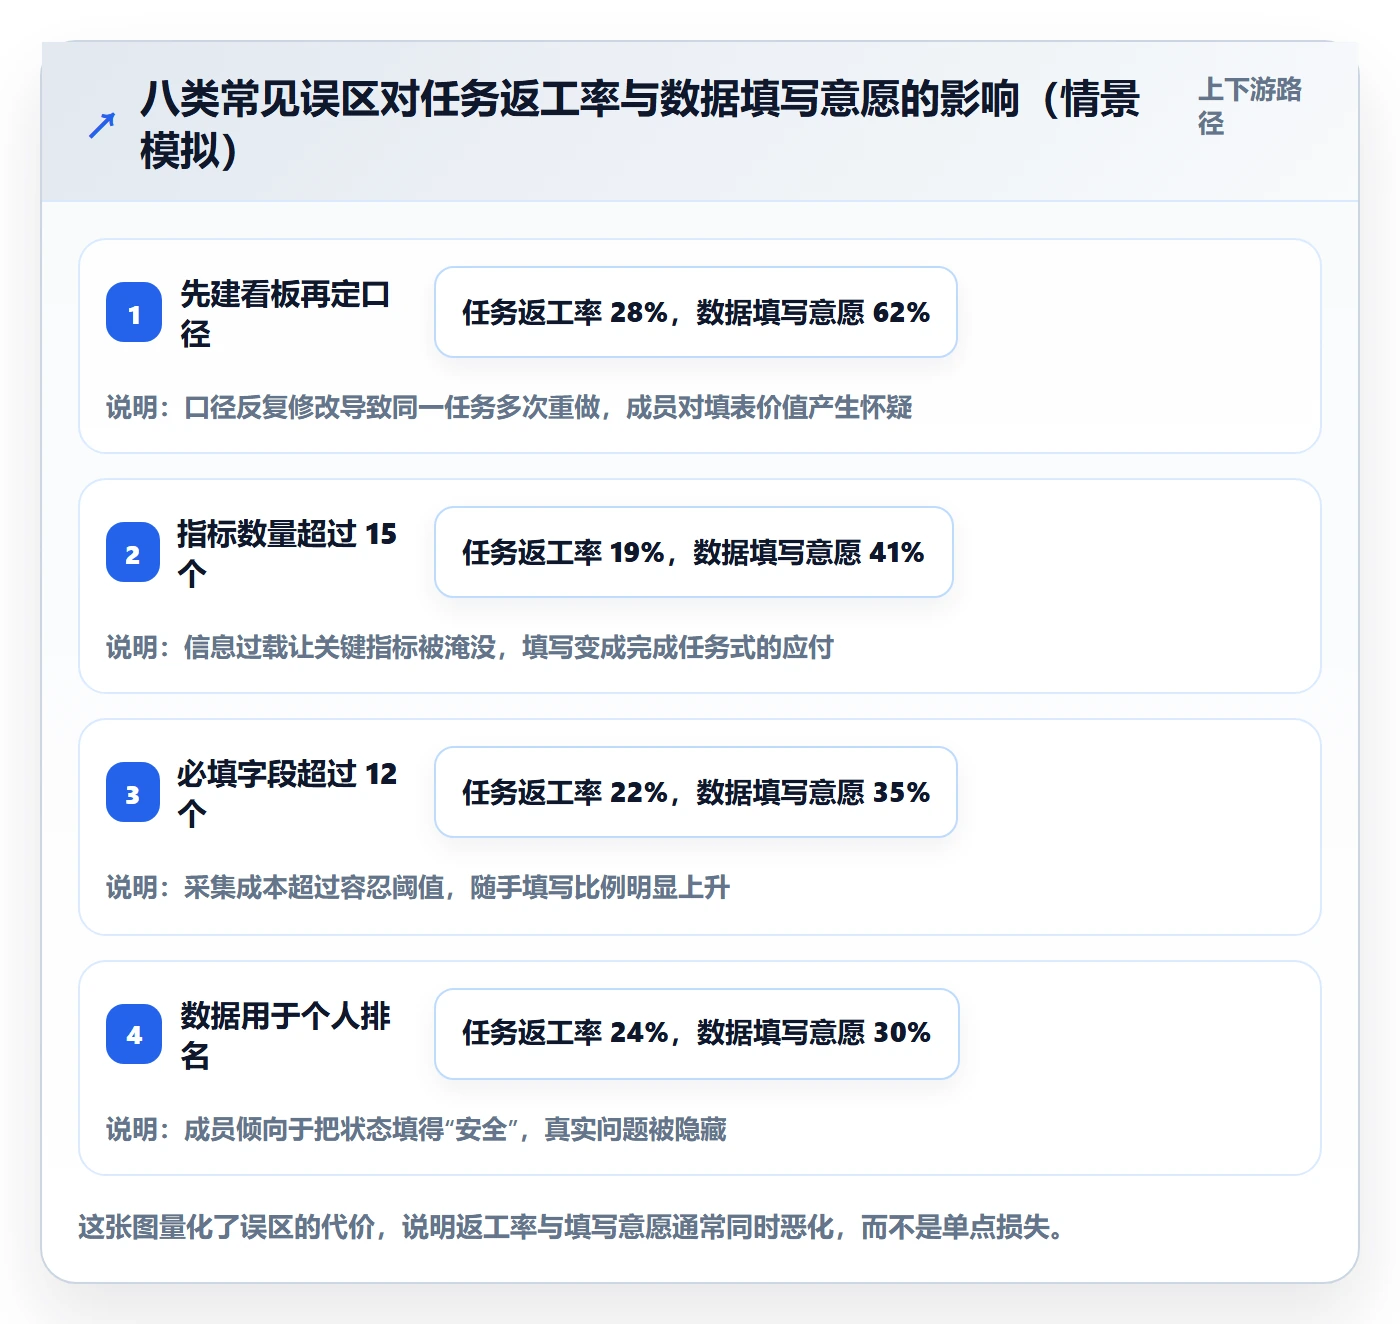Click the number 4 step badge
The height and width of the screenshot is (1324, 1400).
pyautogui.click(x=134, y=1035)
